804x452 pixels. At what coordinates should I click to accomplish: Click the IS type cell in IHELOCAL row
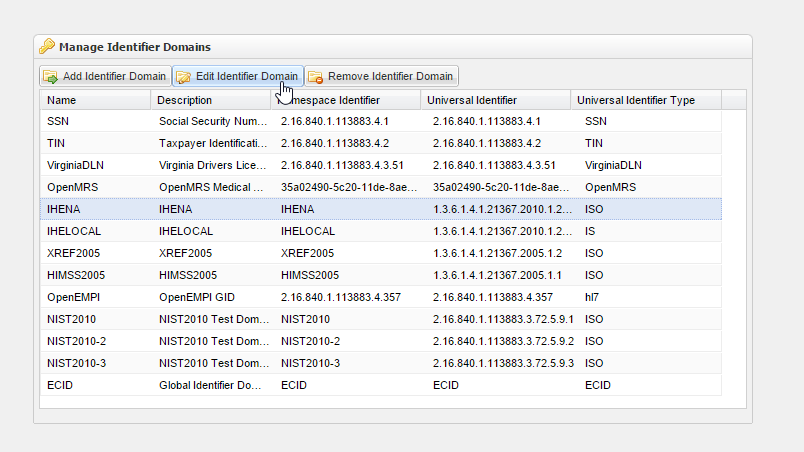coord(590,232)
